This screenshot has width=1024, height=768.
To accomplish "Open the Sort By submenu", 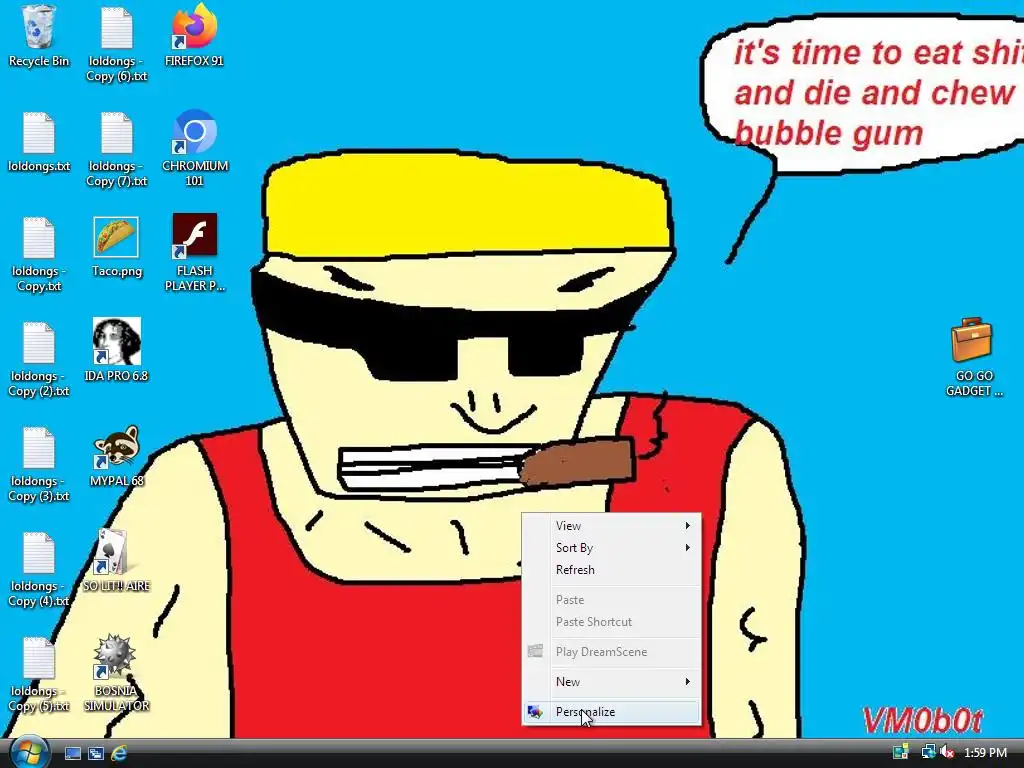I will coord(611,548).
